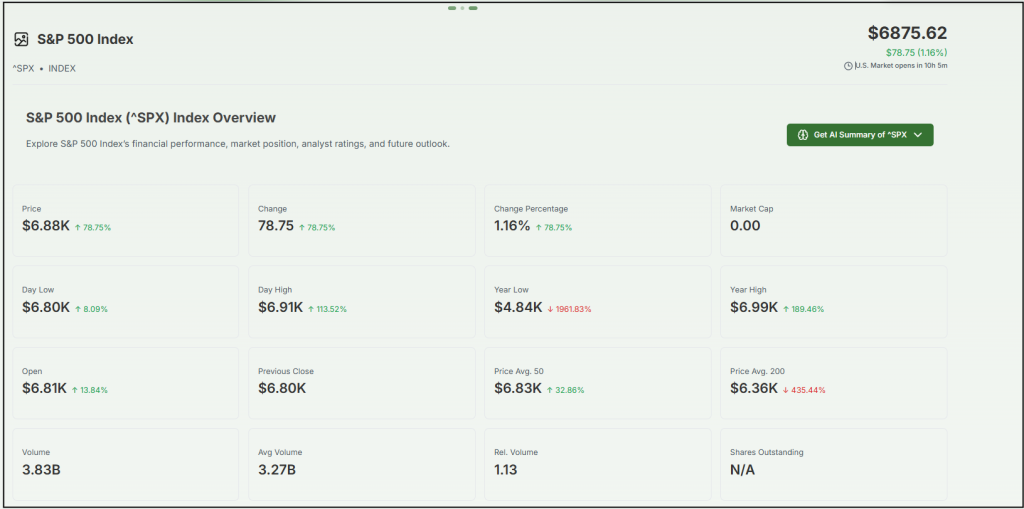1024x509 pixels.
Task: Select the Previous Close card
Action: point(361,381)
